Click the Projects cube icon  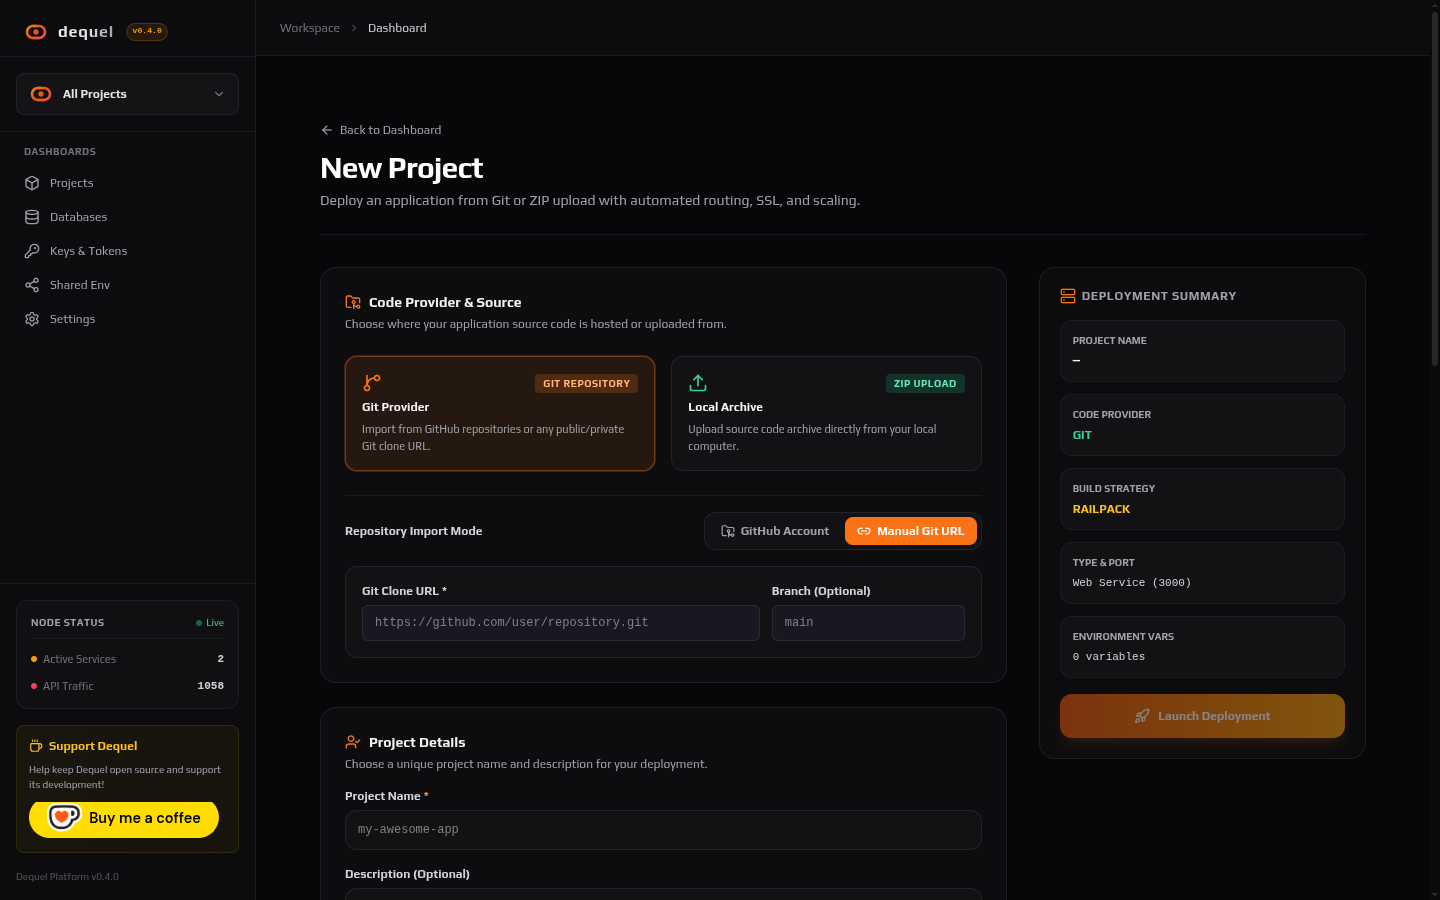coord(32,183)
